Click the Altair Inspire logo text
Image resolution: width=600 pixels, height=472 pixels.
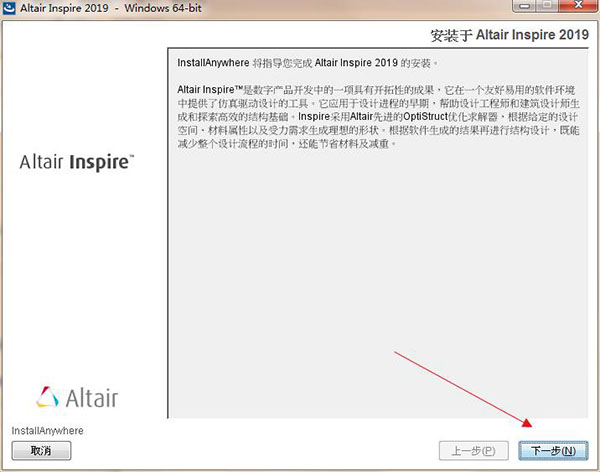(77, 162)
